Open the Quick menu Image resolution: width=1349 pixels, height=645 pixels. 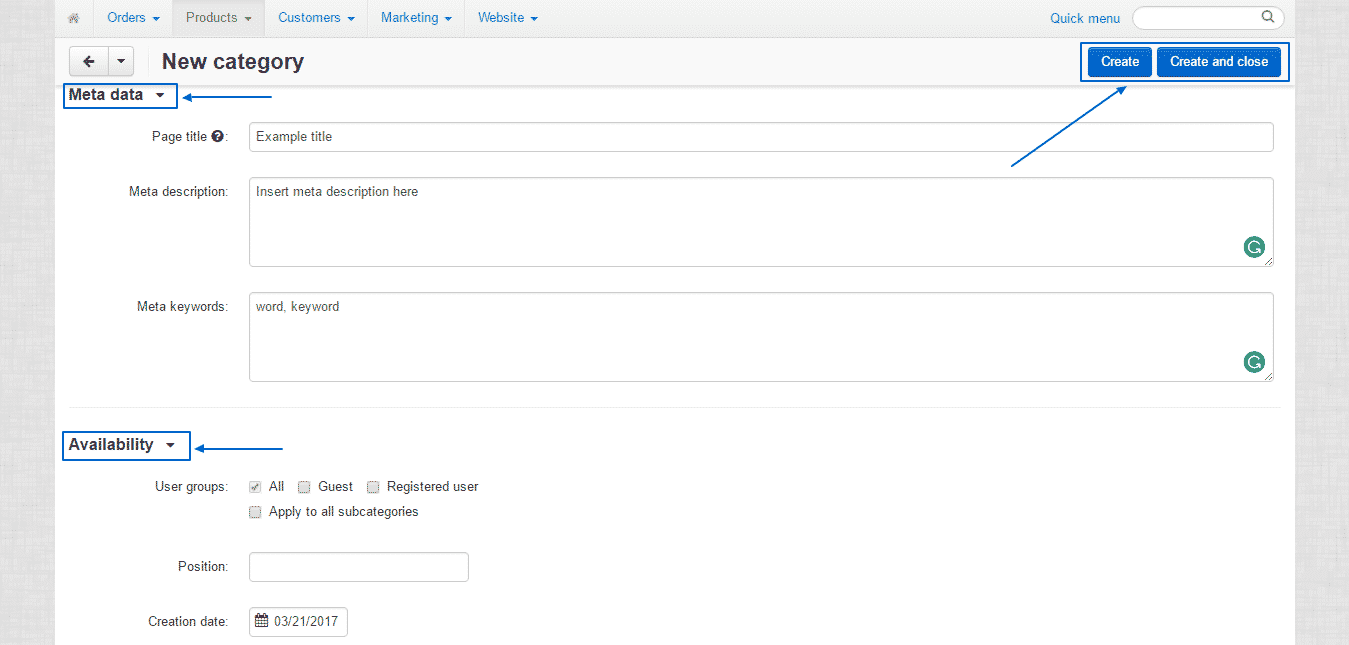point(1084,17)
